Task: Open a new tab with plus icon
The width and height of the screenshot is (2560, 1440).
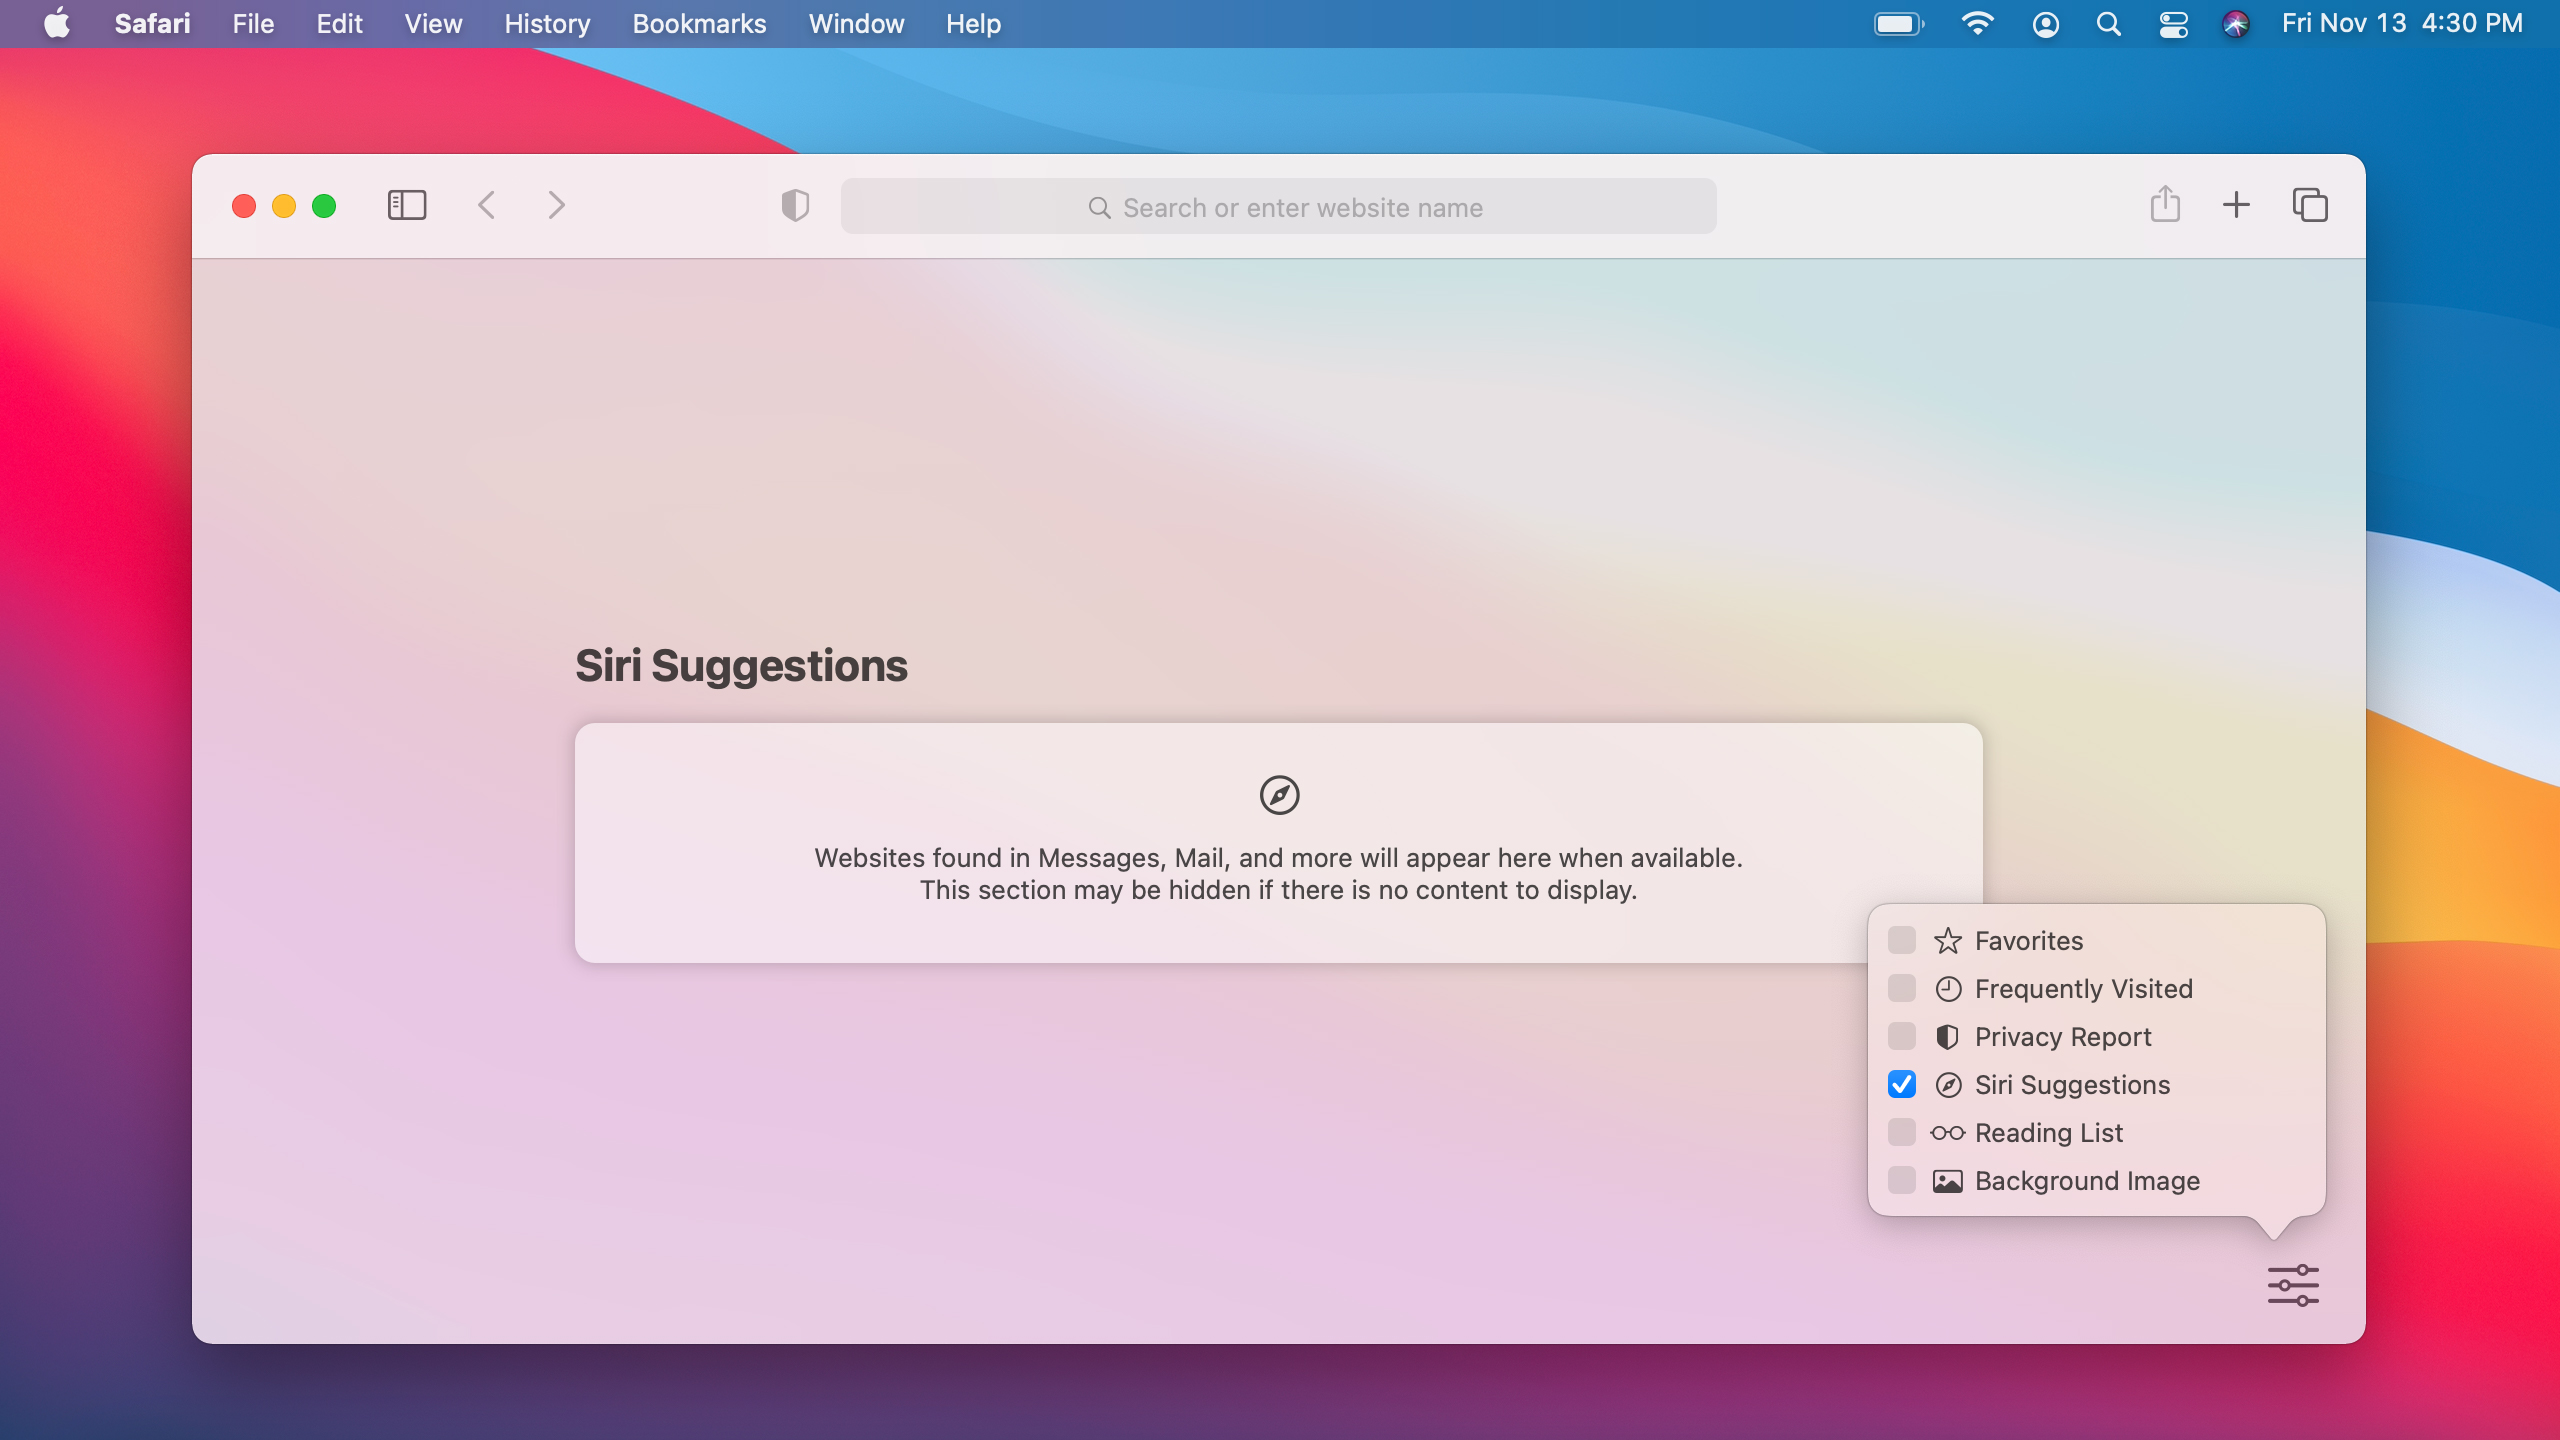Action: (2236, 205)
